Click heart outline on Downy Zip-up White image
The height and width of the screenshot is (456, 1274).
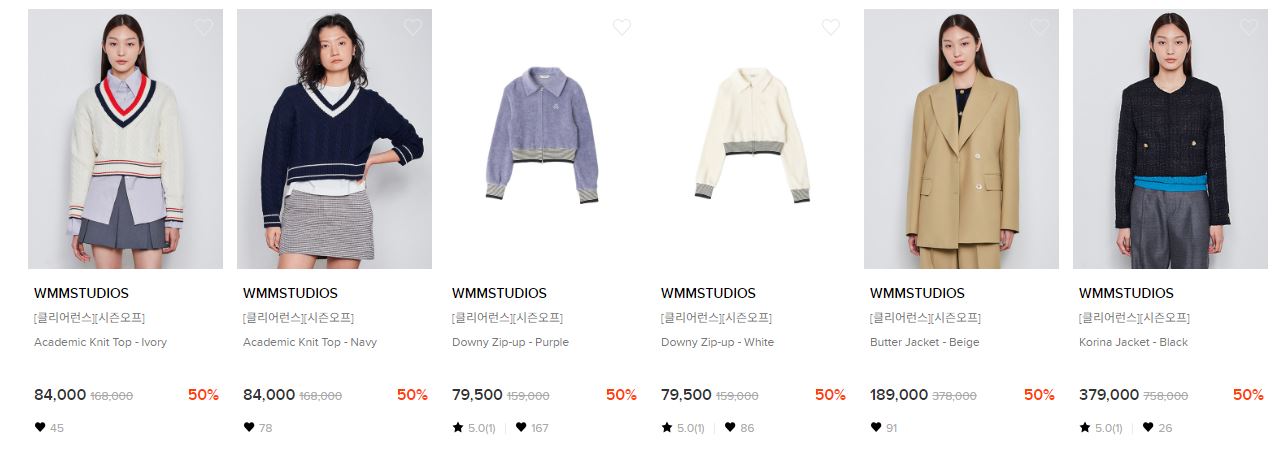(831, 27)
